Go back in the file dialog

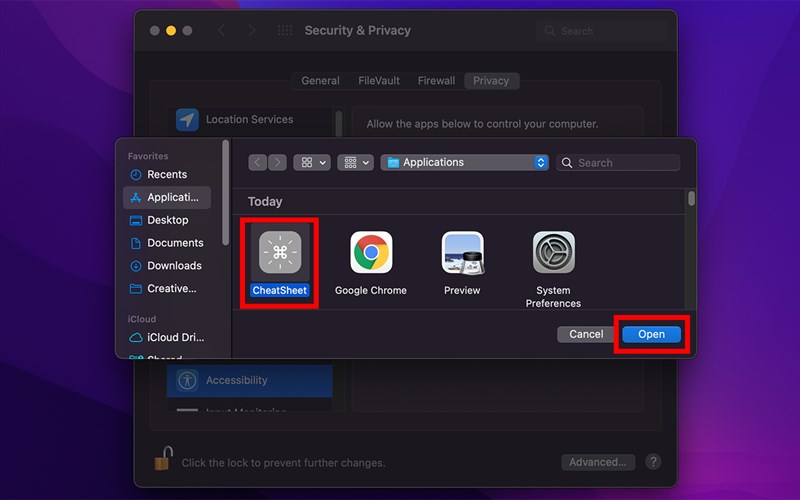tap(258, 163)
